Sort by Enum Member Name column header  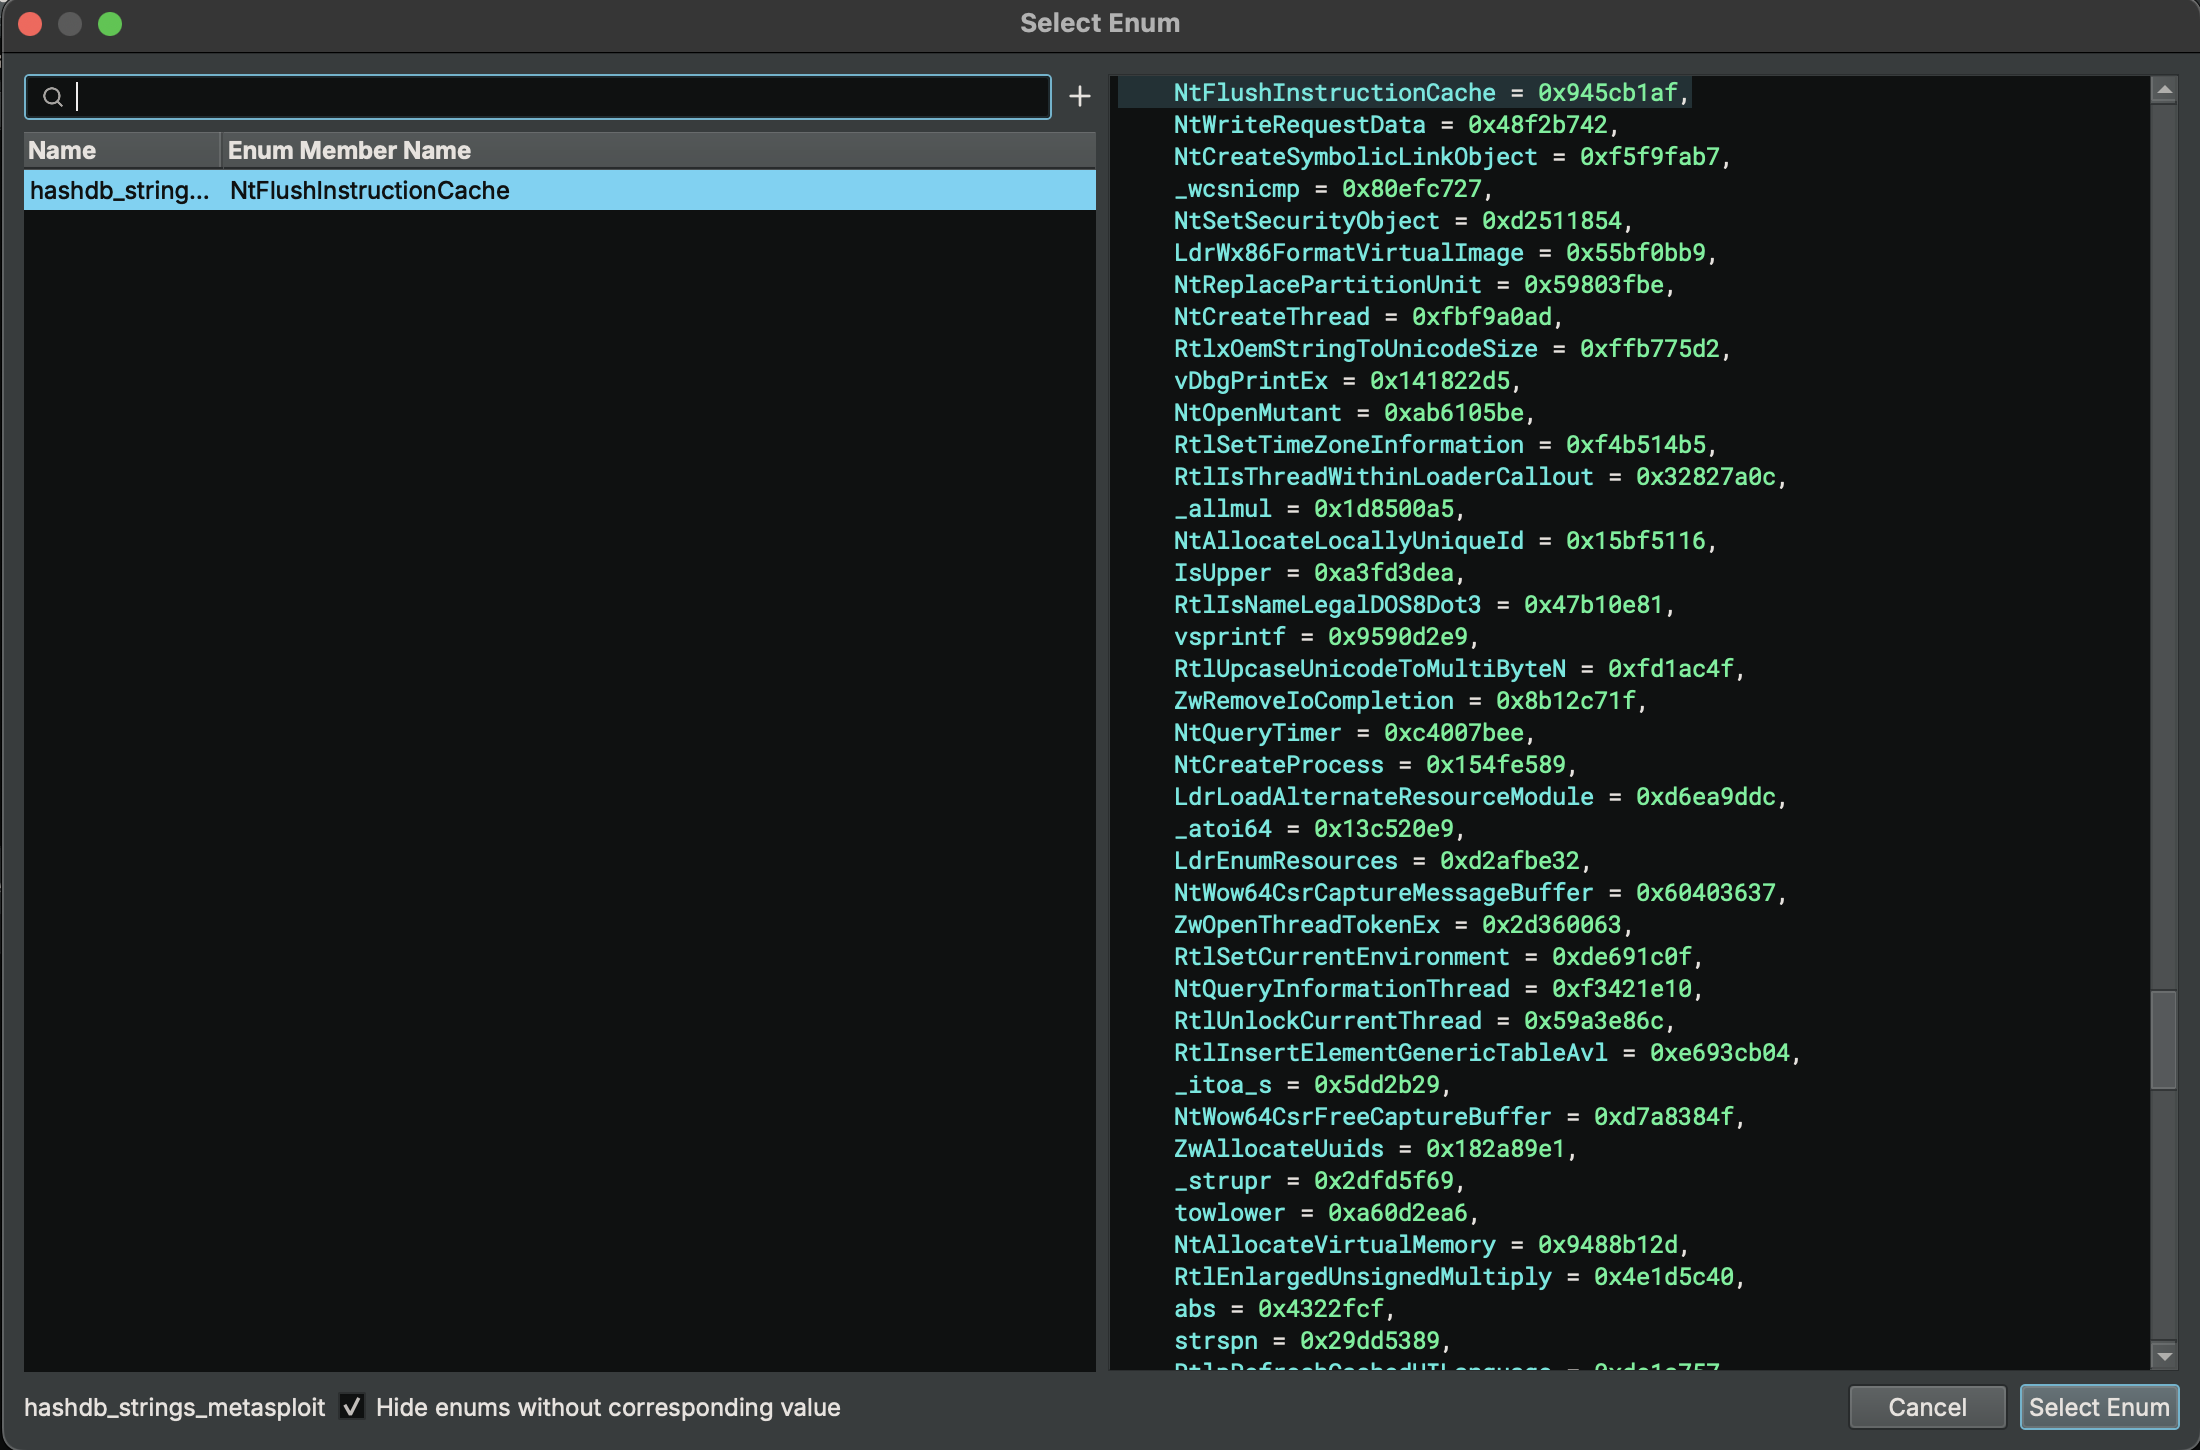[658, 150]
